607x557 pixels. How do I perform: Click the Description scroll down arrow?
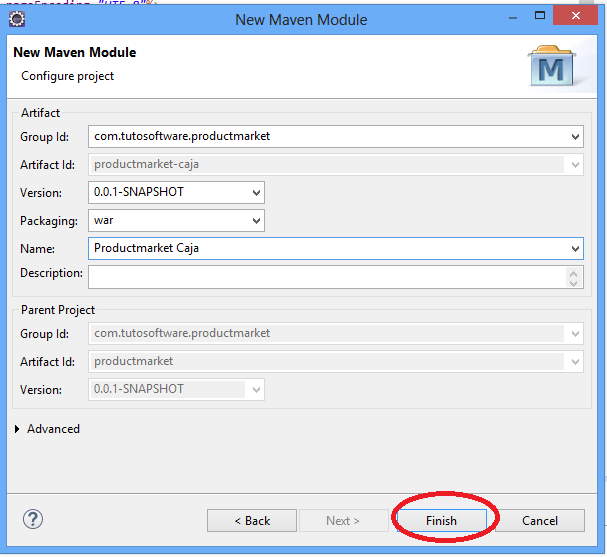tap(573, 283)
